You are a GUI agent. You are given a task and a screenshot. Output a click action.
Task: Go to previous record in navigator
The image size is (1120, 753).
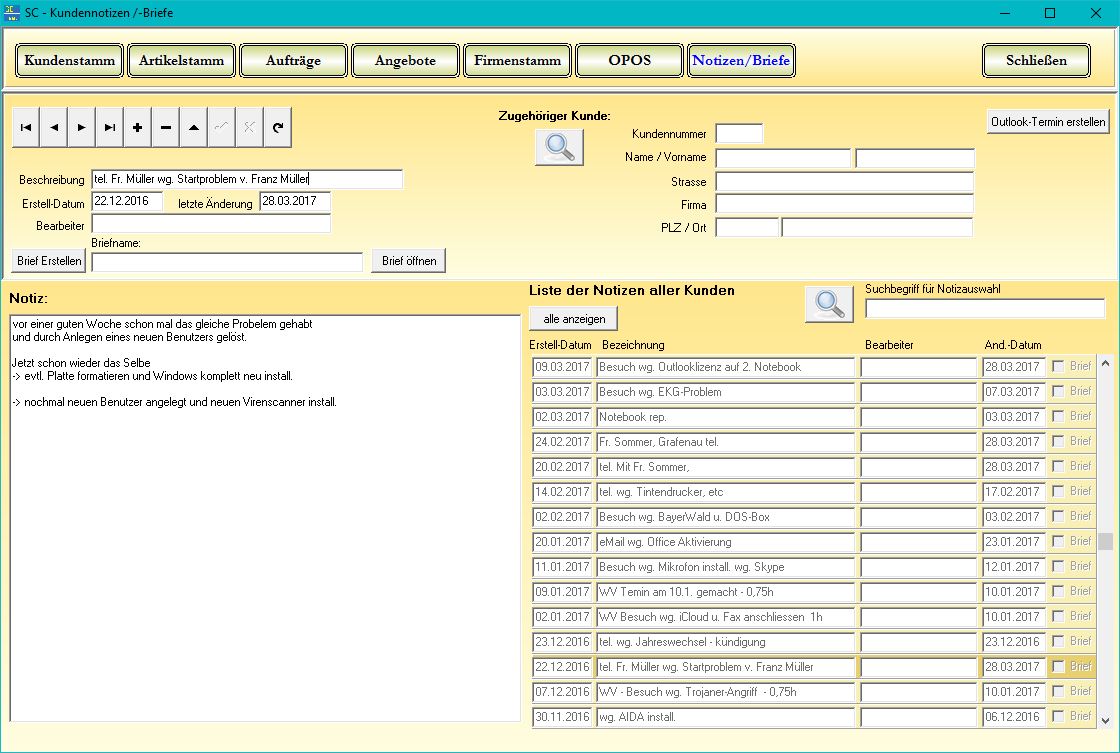(54, 128)
